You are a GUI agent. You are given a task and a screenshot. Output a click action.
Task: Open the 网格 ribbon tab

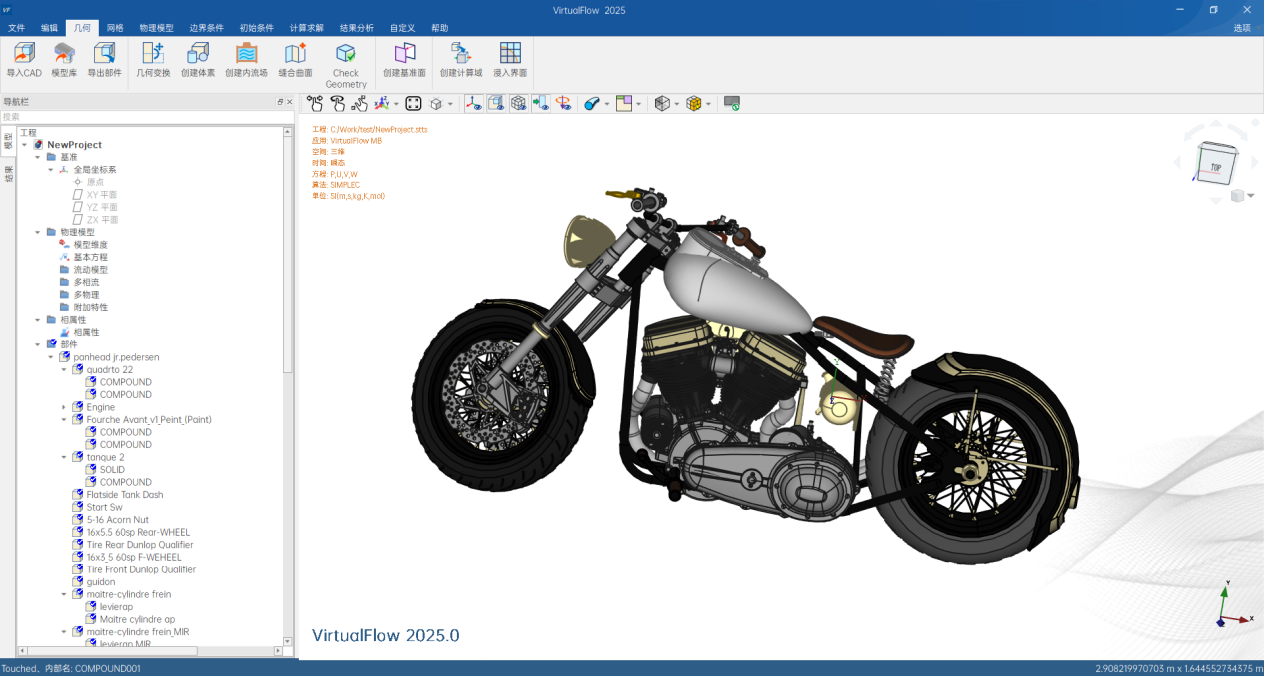pos(115,28)
